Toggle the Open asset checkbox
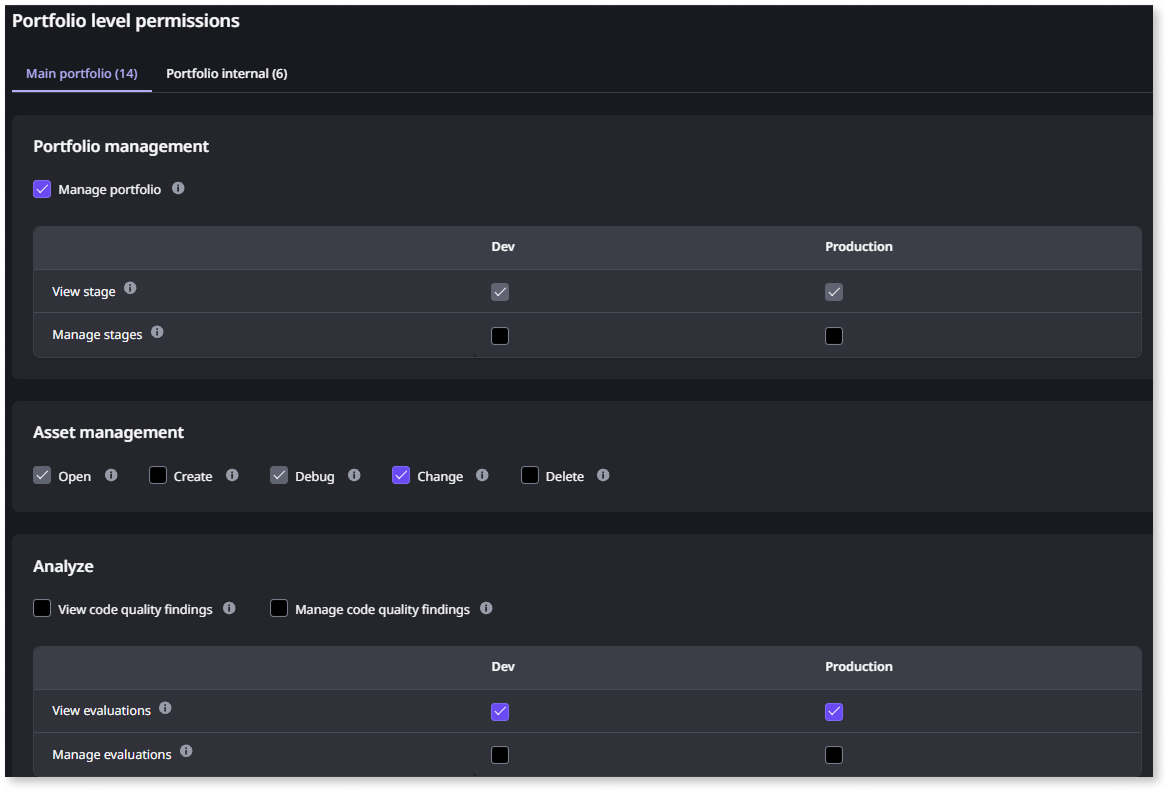Screen dimensions: 1168x792 (42, 475)
